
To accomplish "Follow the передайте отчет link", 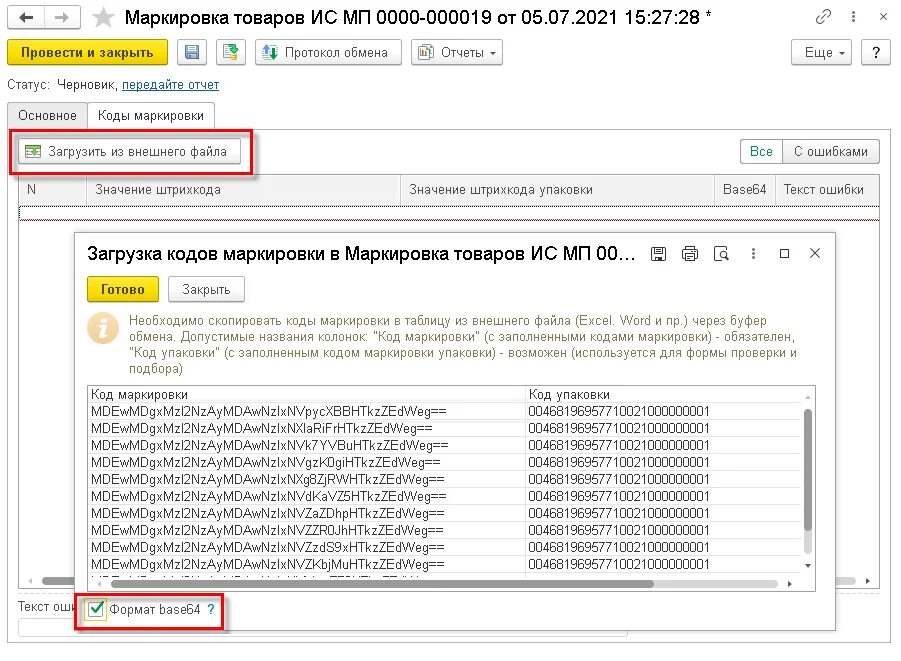I will (x=170, y=84).
